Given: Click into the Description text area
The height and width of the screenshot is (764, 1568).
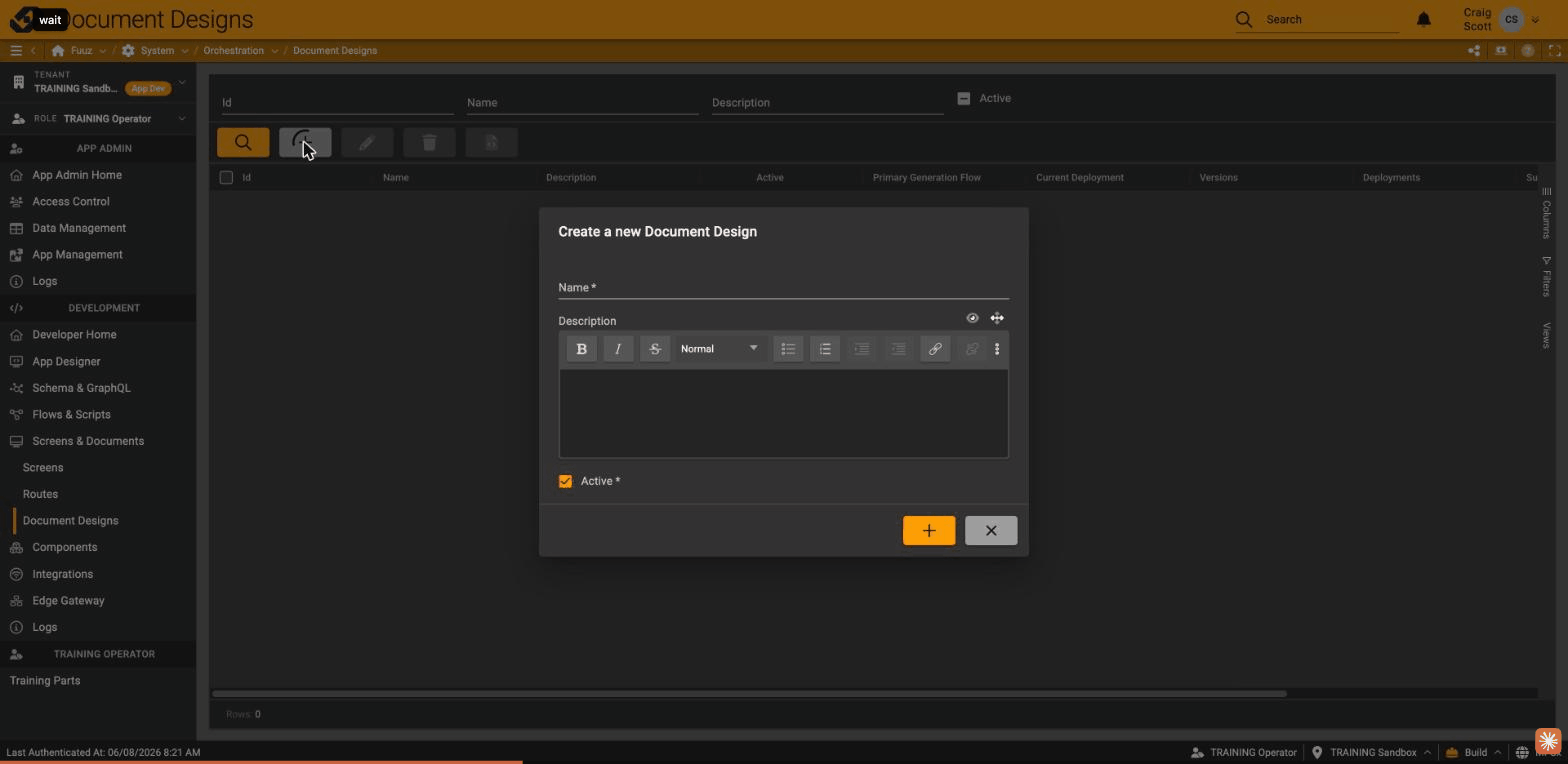Looking at the screenshot, I should point(783,413).
